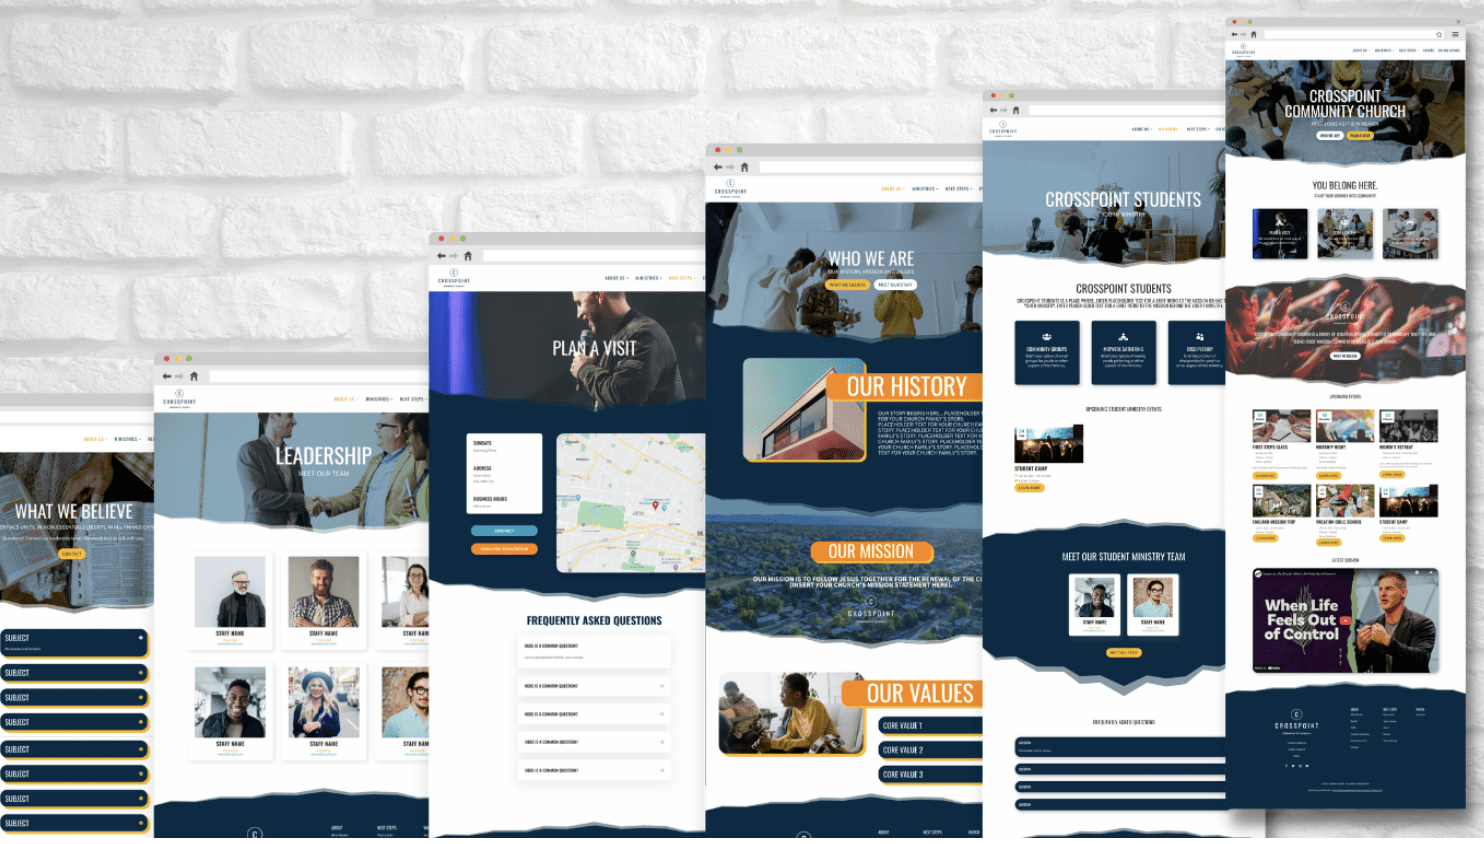Image resolution: width=1484 pixels, height=844 pixels.
Task: Click home icon in Who We Are browser
Action: [744, 167]
